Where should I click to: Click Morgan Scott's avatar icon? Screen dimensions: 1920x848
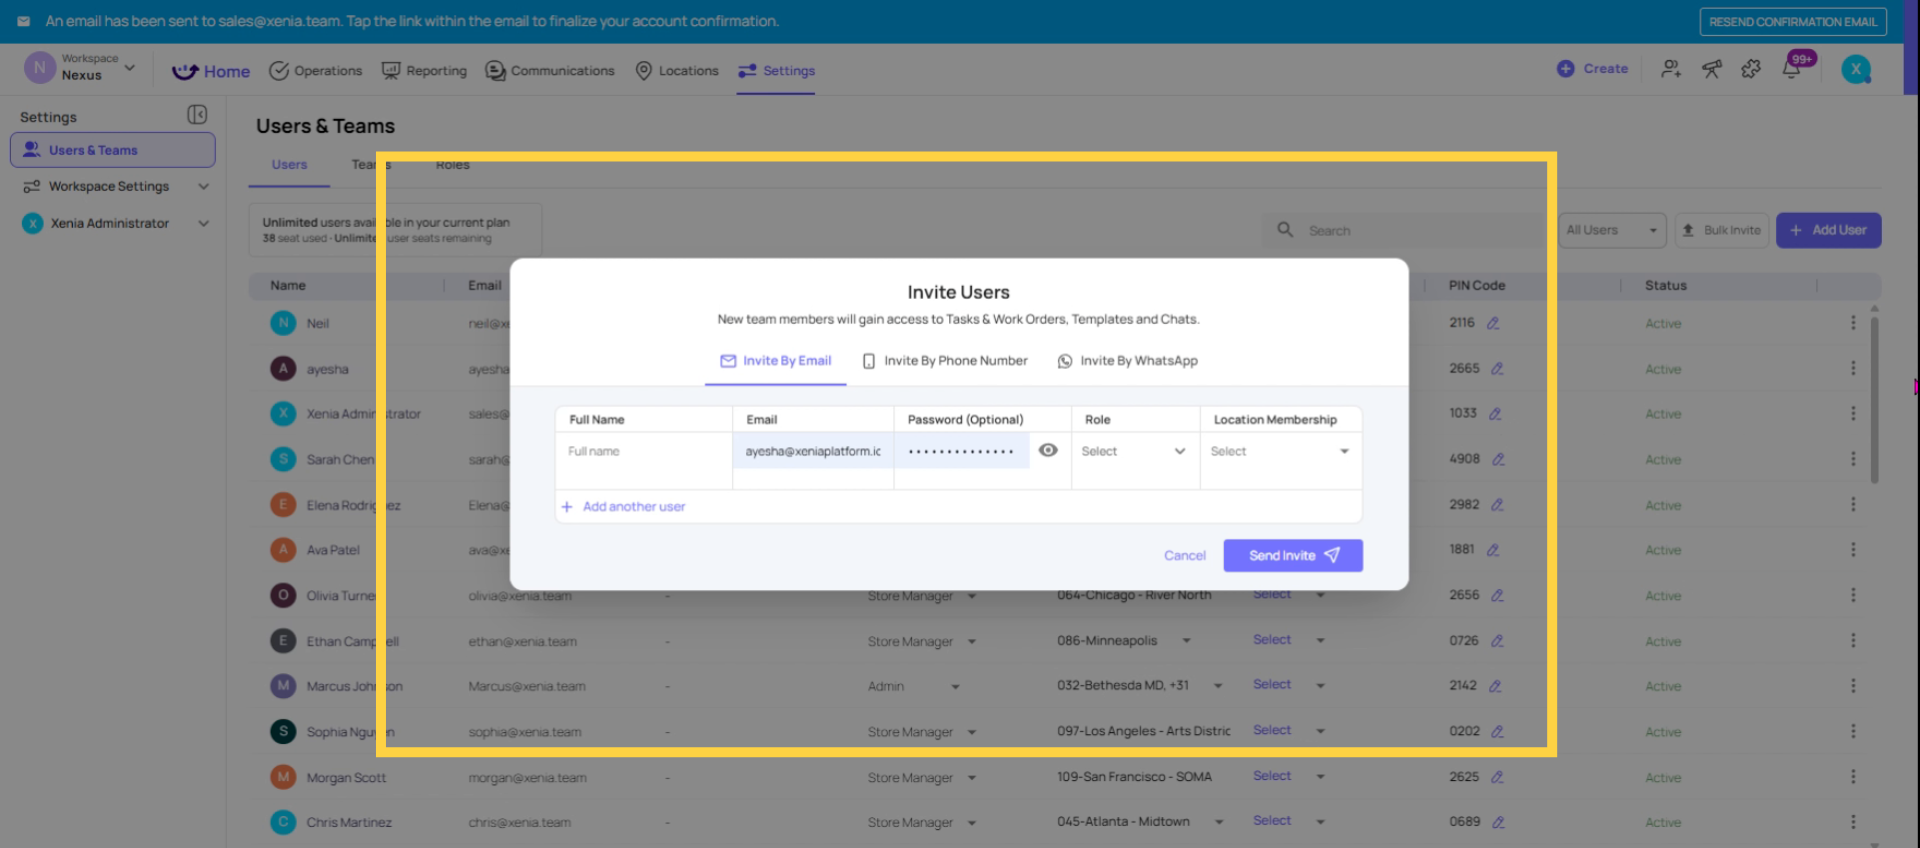(x=283, y=777)
